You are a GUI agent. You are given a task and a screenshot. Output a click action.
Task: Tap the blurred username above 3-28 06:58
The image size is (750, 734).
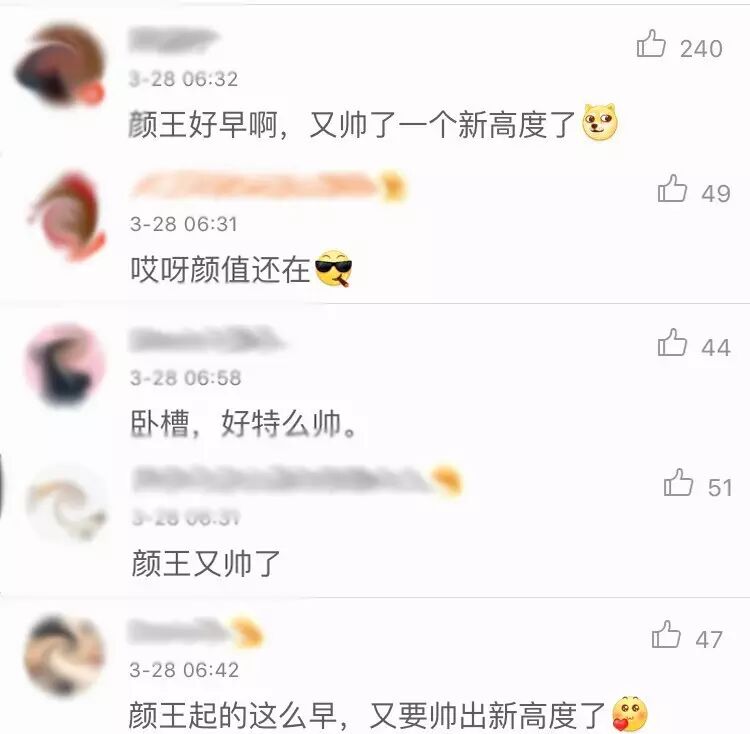207,340
